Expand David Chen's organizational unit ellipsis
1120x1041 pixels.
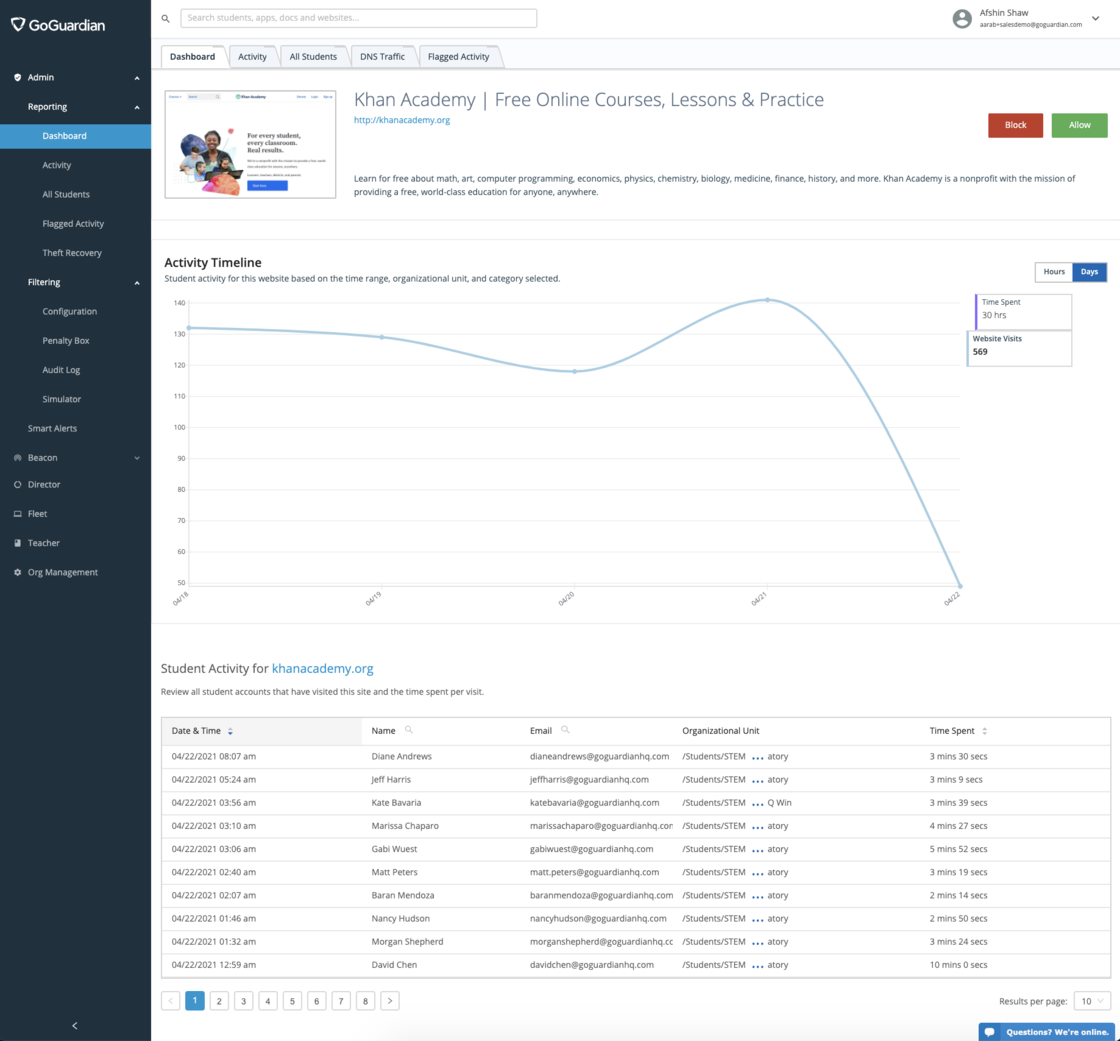[x=757, y=966]
